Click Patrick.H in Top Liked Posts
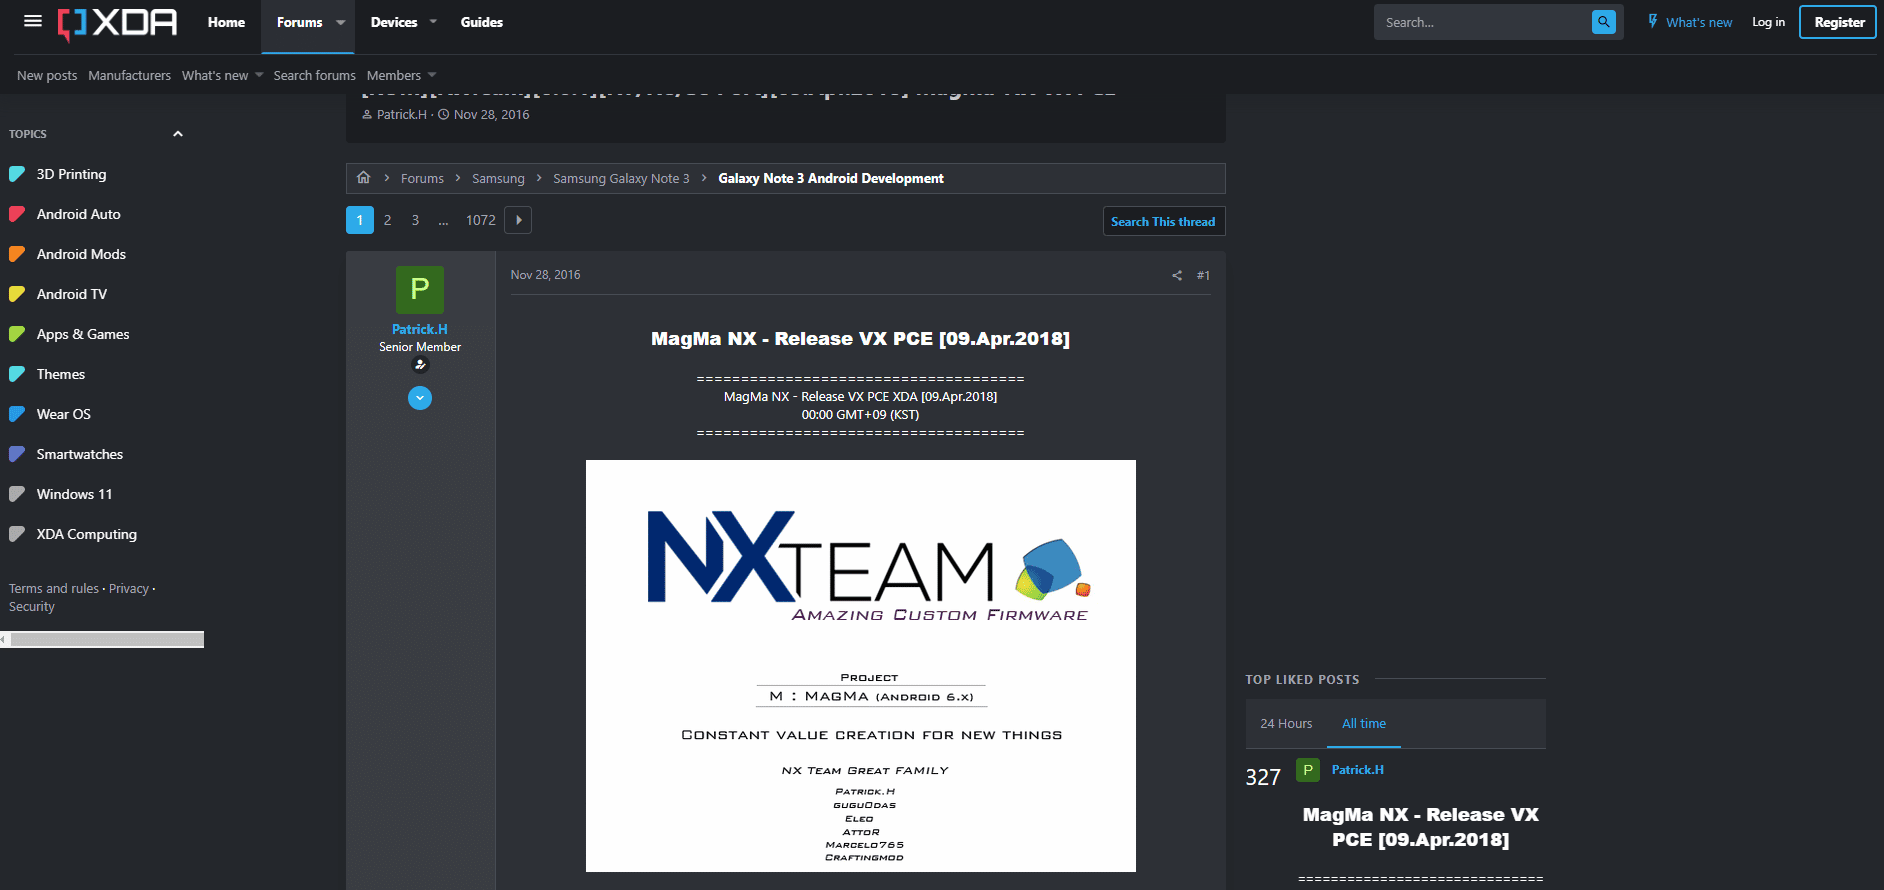Image resolution: width=1884 pixels, height=890 pixels. pyautogui.click(x=1358, y=770)
